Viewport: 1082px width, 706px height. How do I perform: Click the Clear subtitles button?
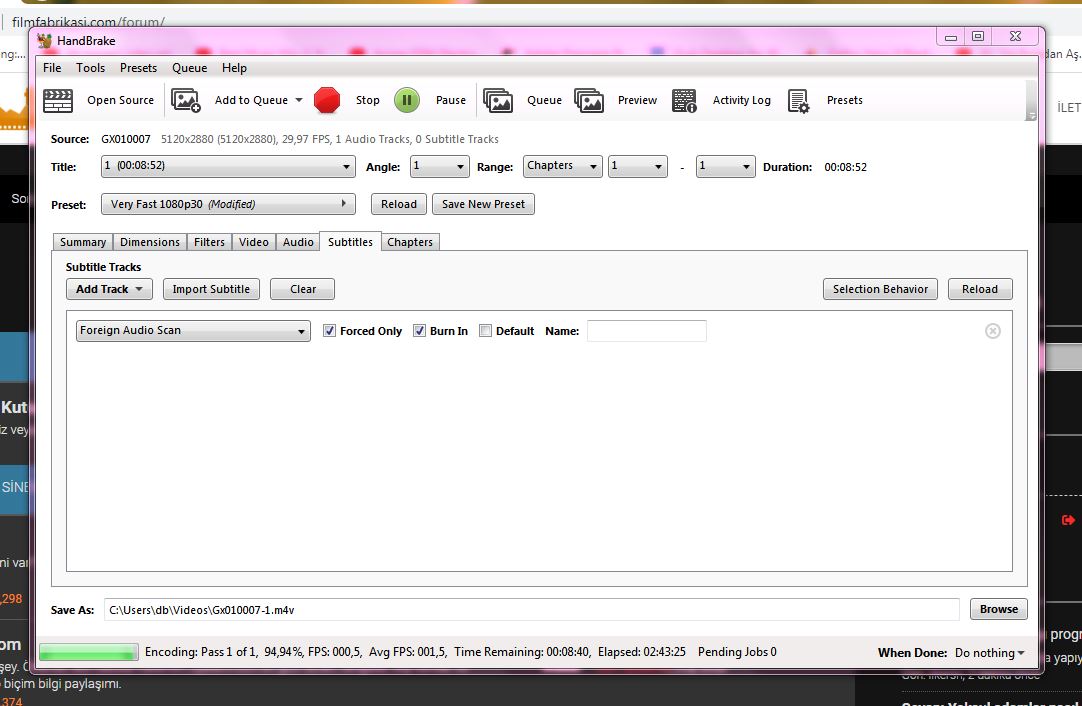302,289
